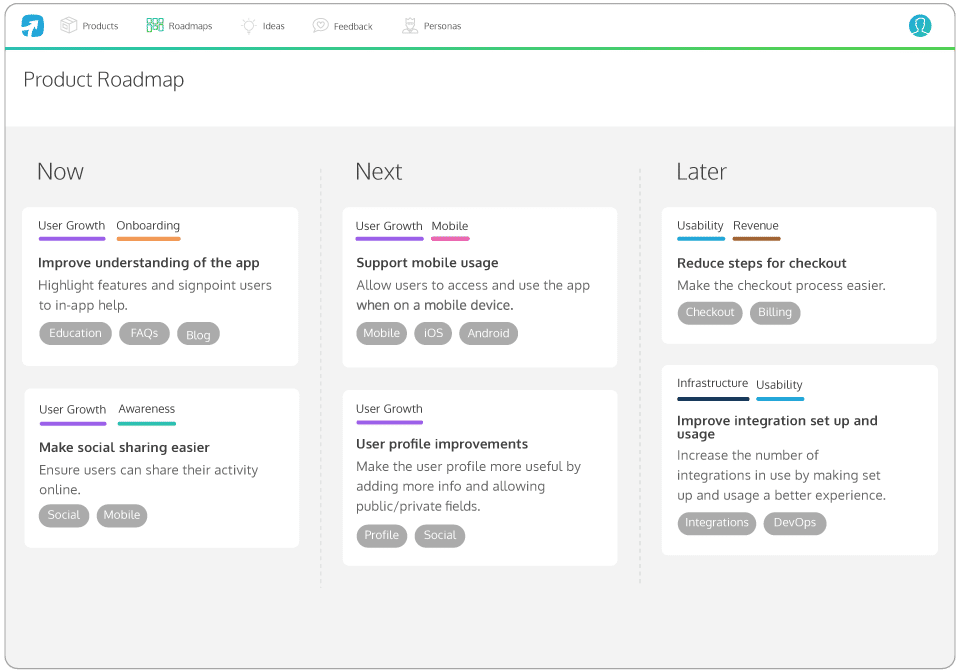Click the Awareness objective label
The image size is (960, 672).
pyautogui.click(x=147, y=409)
